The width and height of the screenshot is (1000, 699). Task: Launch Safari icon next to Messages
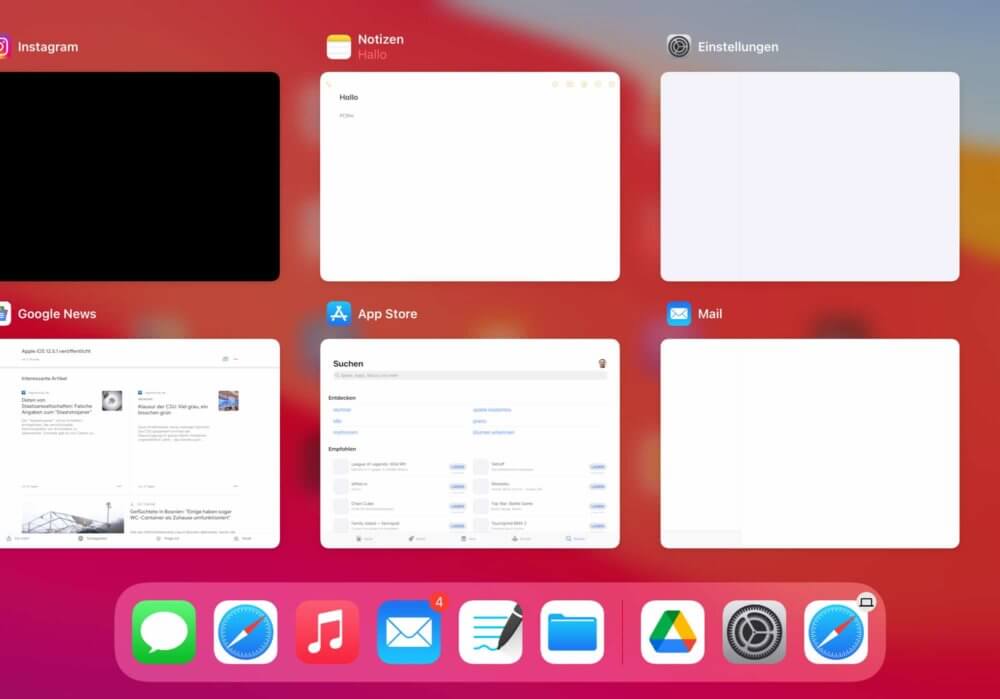pyautogui.click(x=246, y=632)
